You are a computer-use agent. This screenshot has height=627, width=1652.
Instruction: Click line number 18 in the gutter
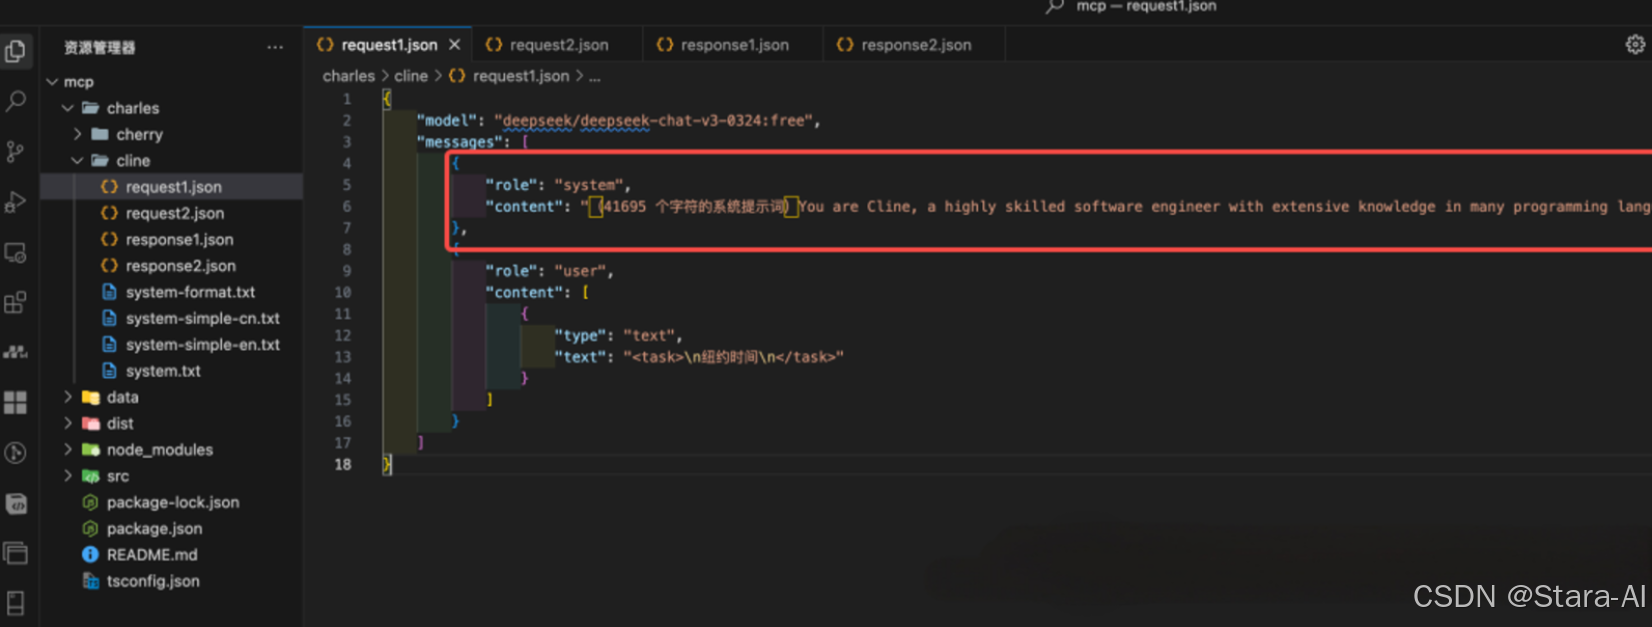tap(343, 464)
